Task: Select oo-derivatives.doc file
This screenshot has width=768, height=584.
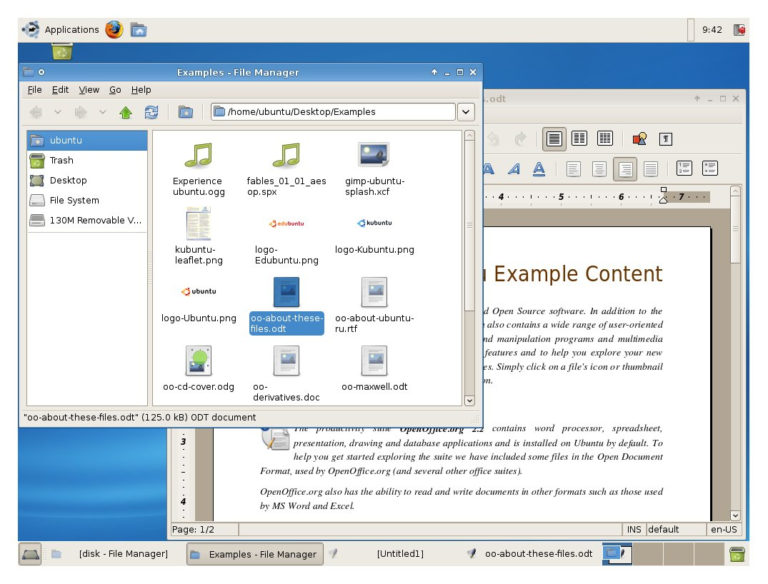Action: (x=287, y=373)
